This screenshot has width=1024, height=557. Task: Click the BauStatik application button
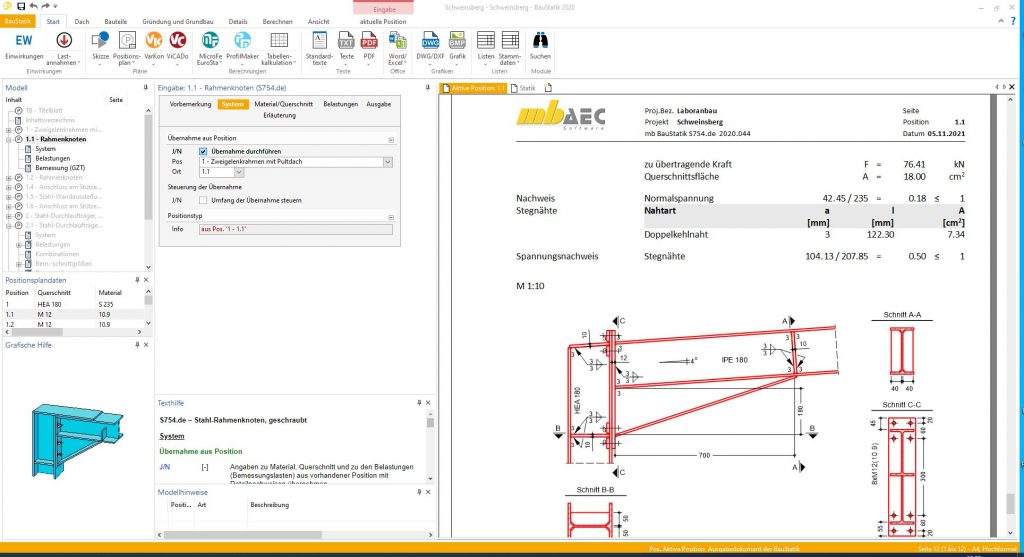pos(18,22)
